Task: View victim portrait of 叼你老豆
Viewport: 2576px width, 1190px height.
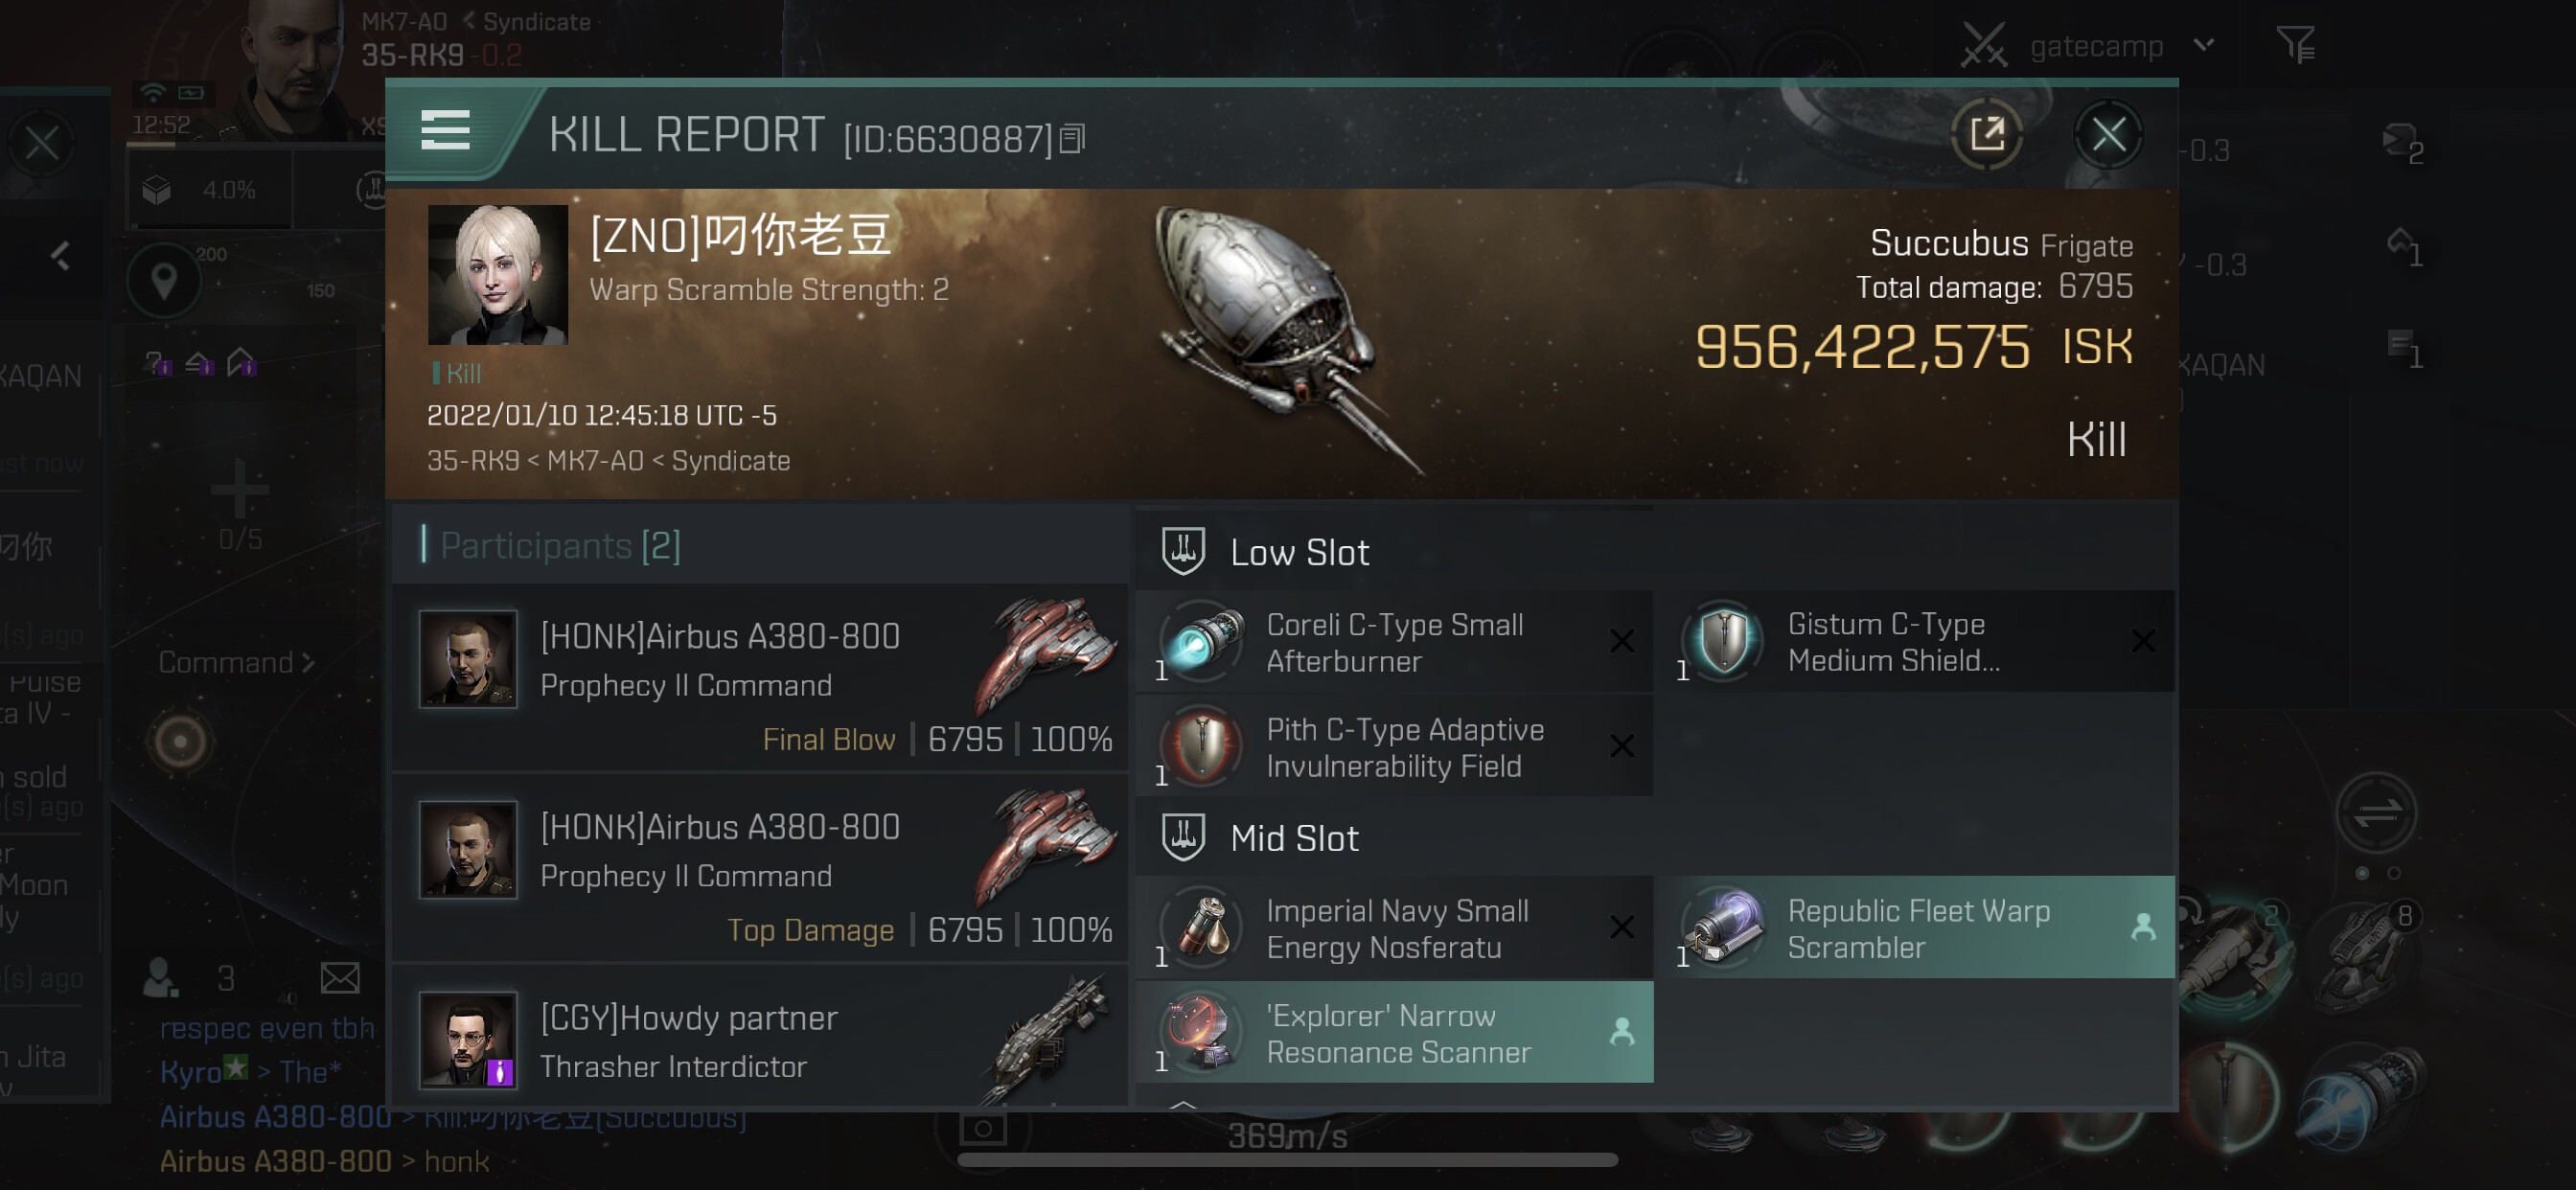Action: point(497,275)
